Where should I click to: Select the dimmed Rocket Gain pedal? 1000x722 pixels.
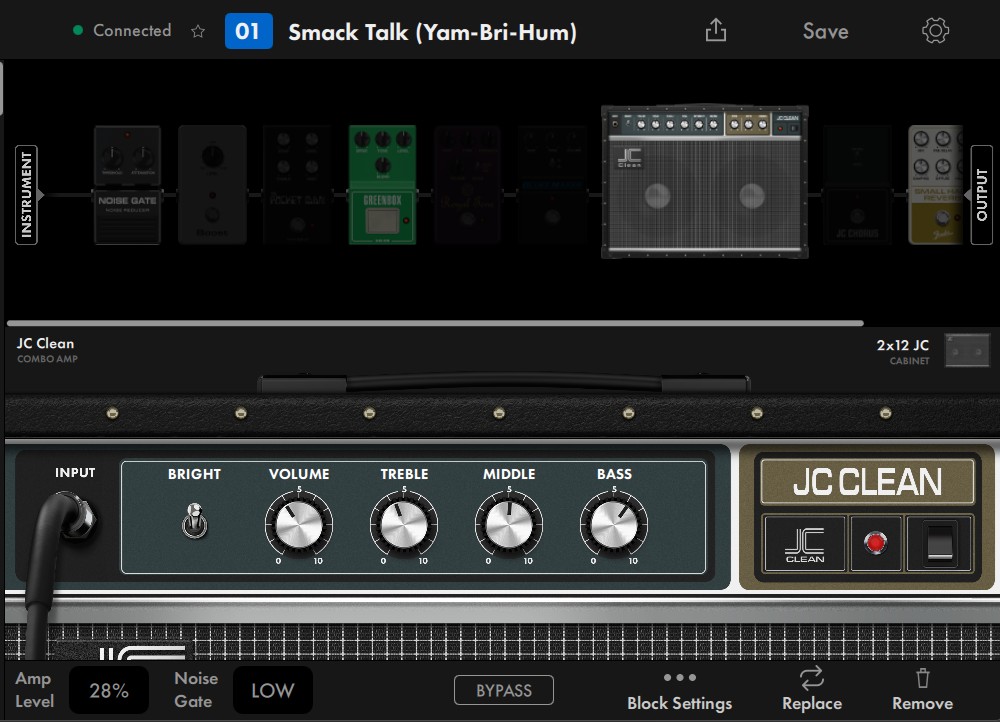(x=297, y=185)
